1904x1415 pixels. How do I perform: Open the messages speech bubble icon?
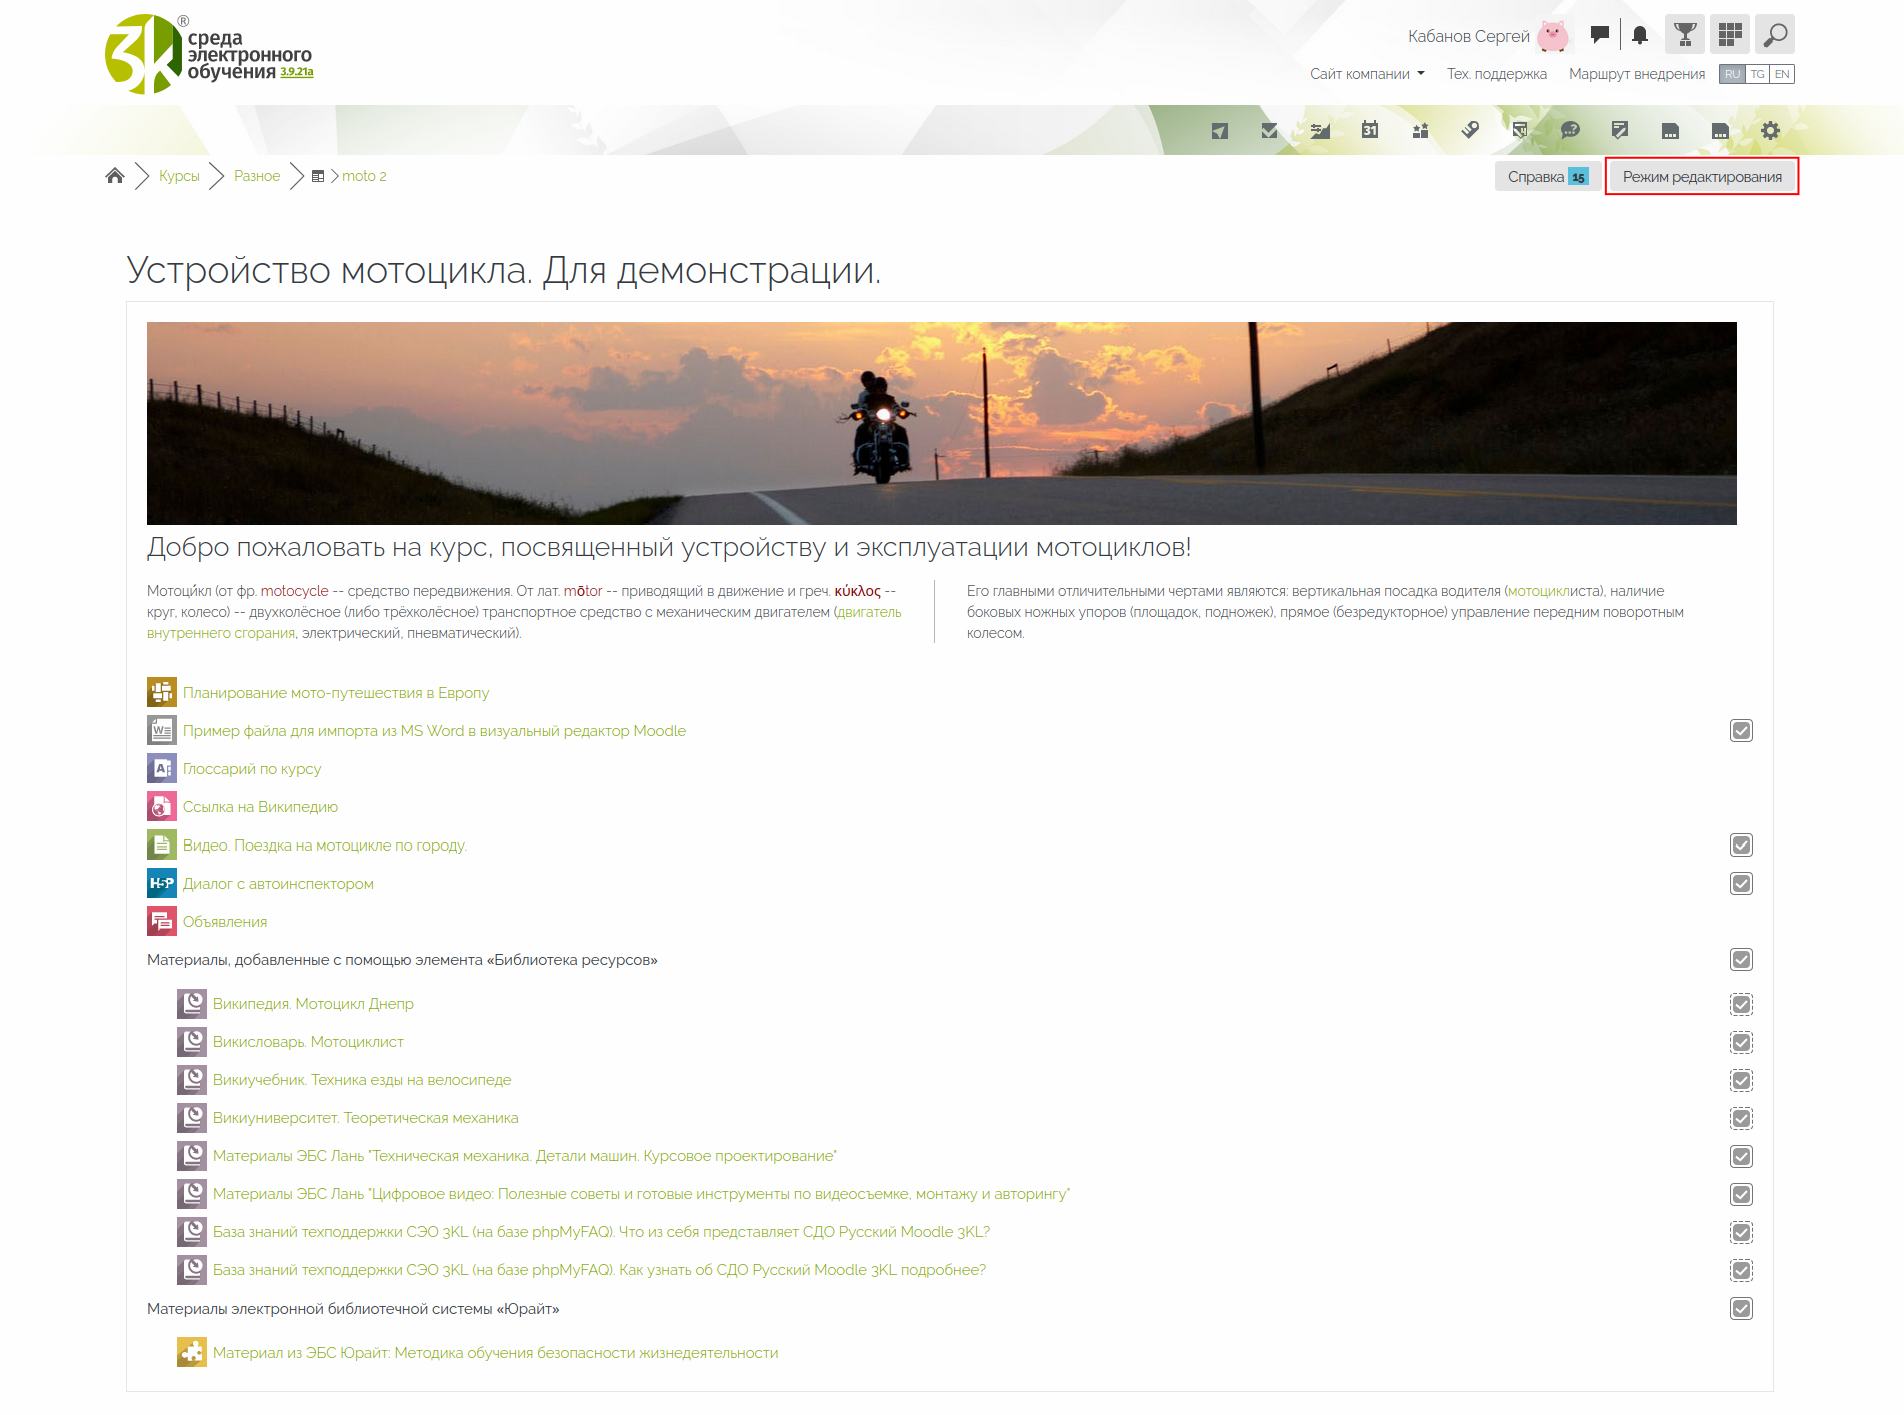(1600, 35)
